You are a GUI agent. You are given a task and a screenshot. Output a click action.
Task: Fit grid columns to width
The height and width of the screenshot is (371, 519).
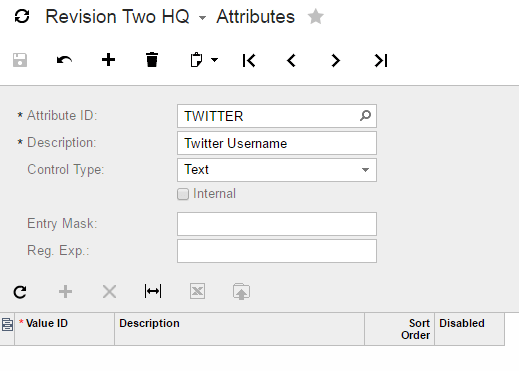(x=153, y=291)
